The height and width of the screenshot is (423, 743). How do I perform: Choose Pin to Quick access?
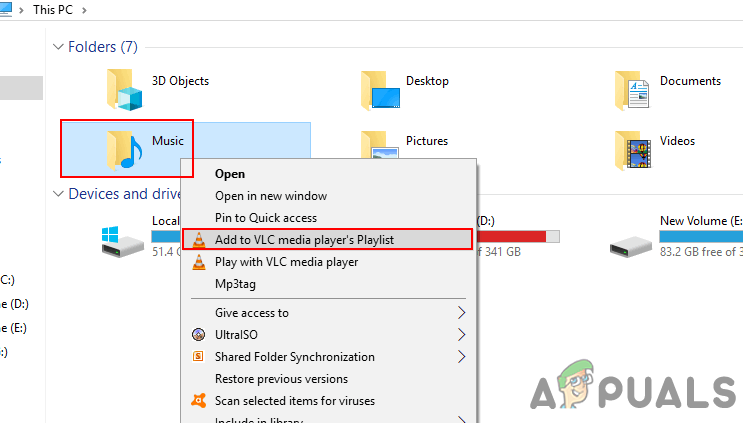[266, 218]
